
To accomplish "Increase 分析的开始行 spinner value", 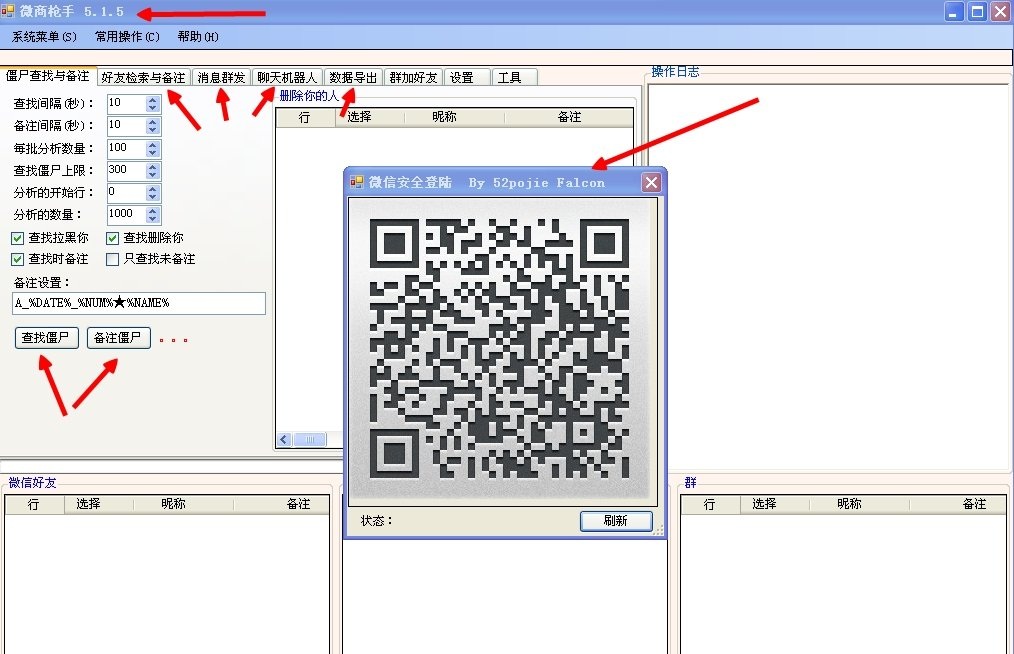I will click(x=153, y=189).
